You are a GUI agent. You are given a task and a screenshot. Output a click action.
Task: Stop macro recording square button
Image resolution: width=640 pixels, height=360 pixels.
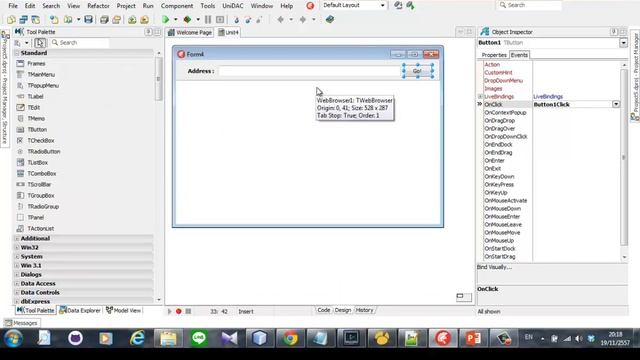tap(188, 311)
